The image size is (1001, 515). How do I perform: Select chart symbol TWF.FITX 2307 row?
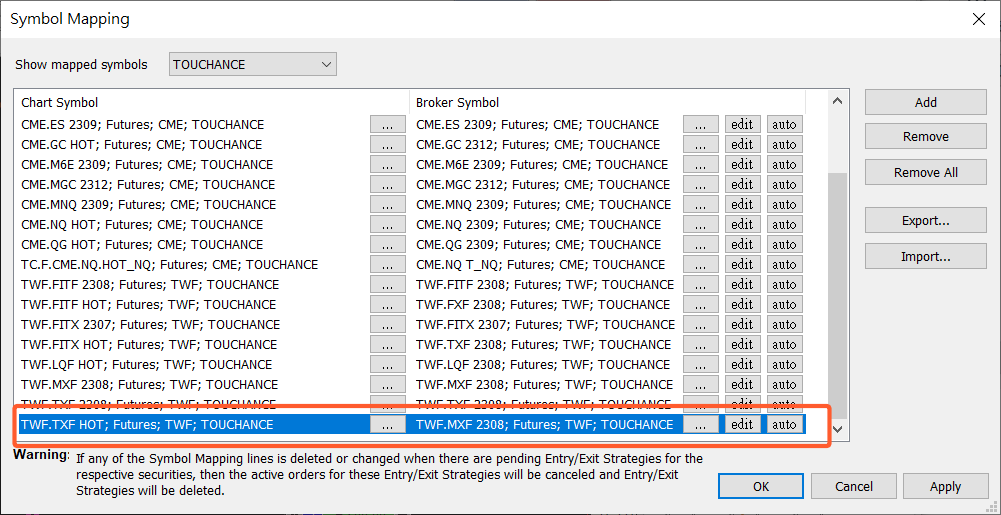(x=150, y=325)
